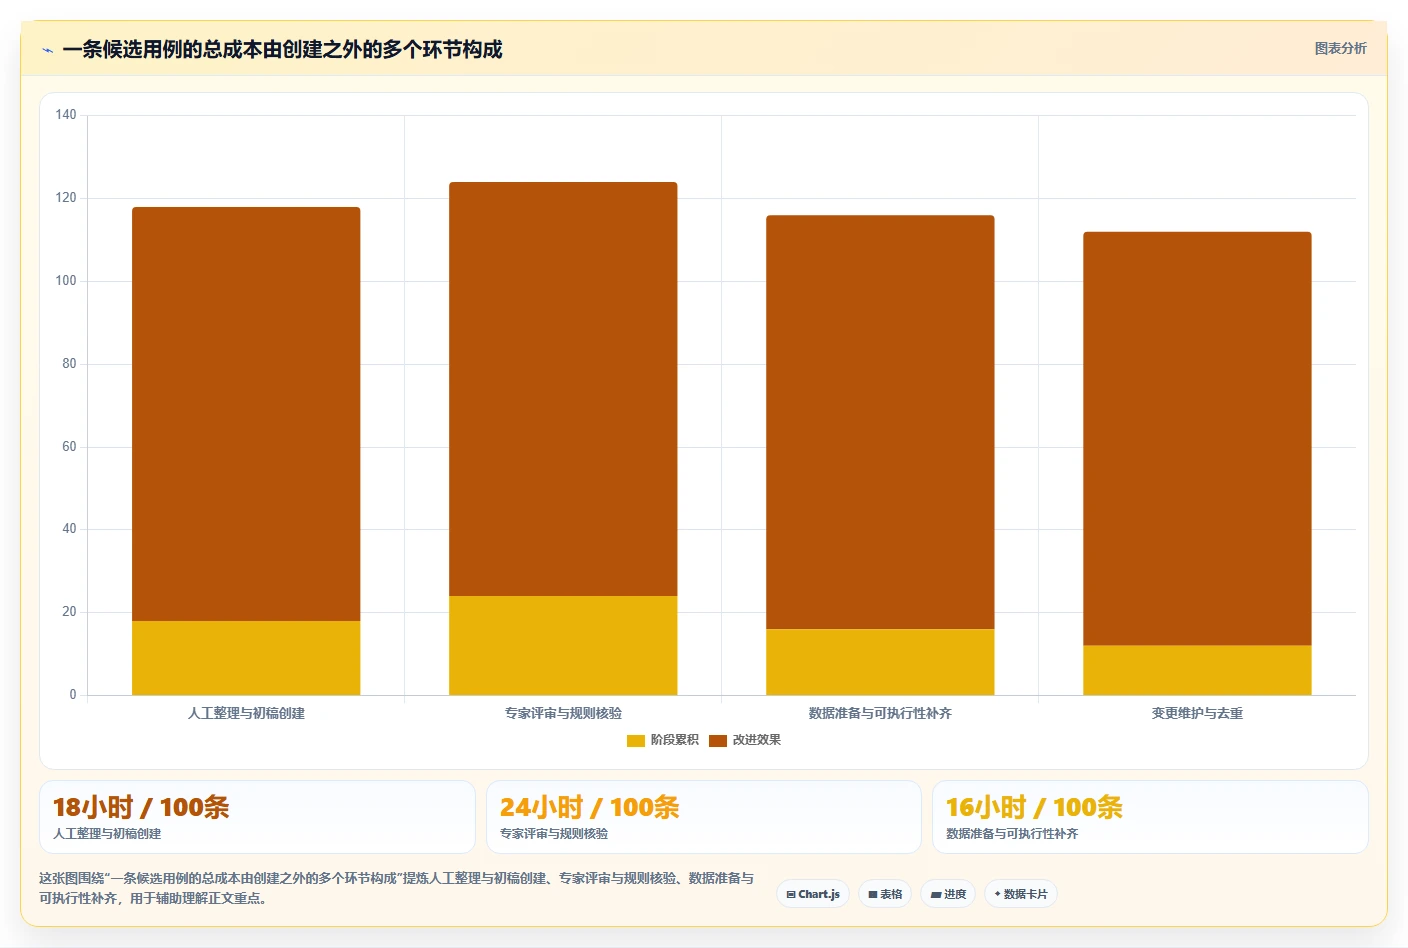Select the 表格 tag chip
Viewport: 1408px width, 948px height.
tap(885, 894)
